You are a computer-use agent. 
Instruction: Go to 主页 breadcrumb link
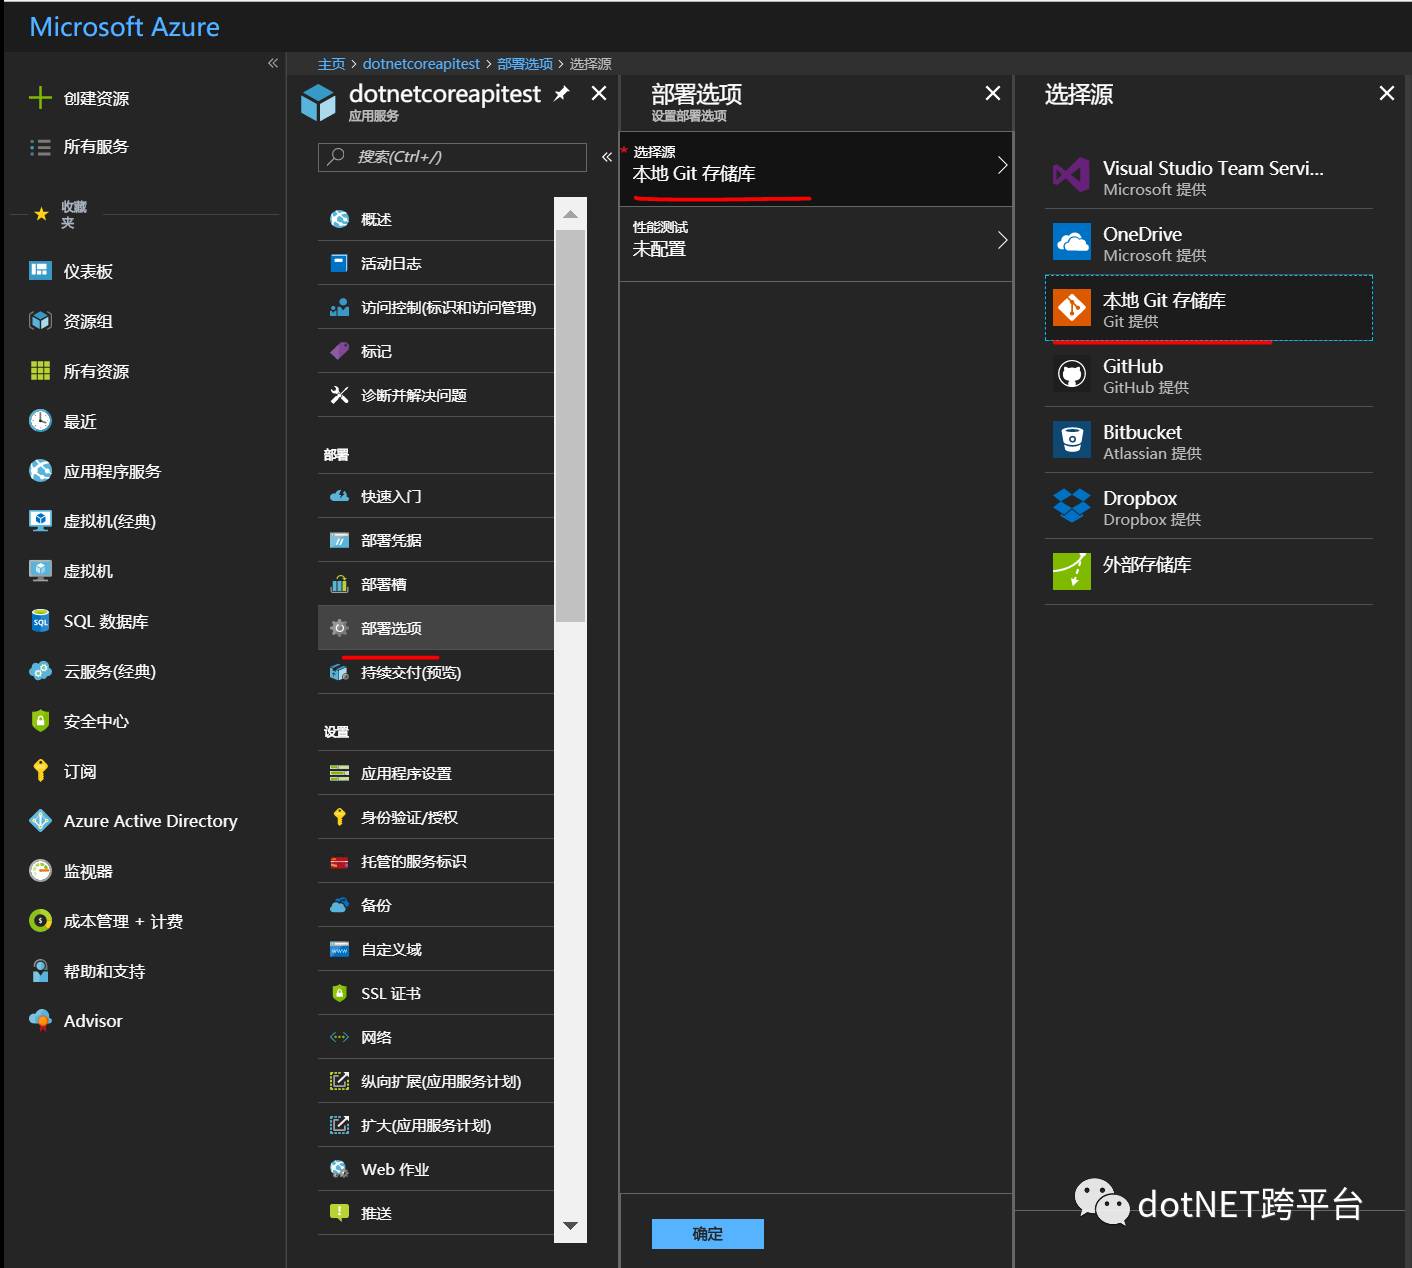[331, 64]
